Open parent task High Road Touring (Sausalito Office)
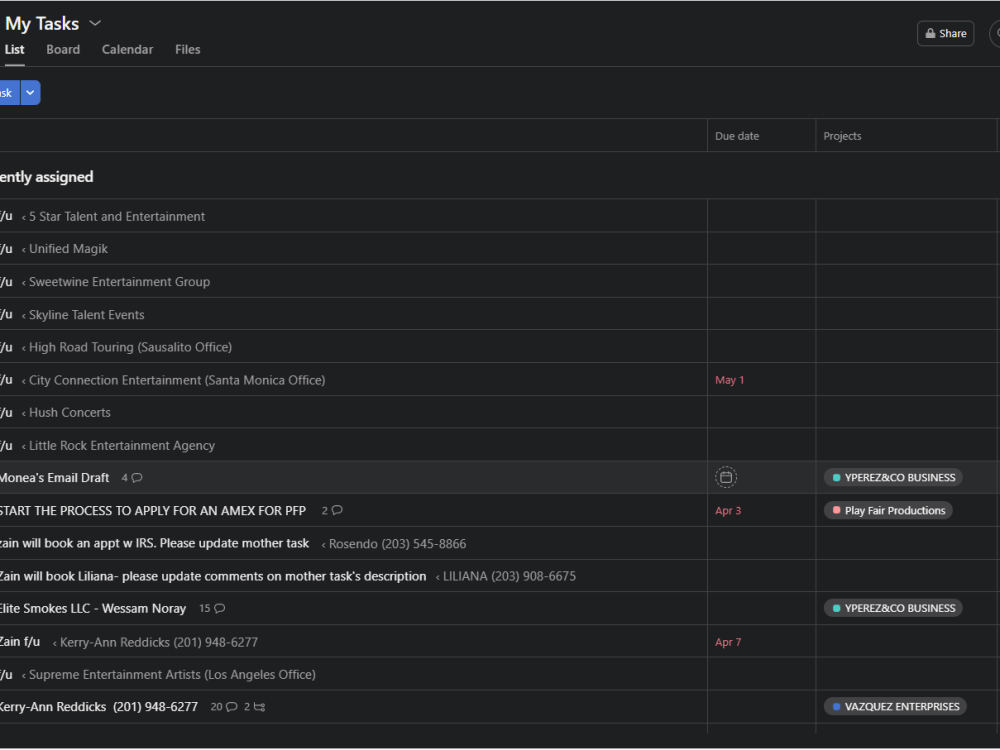 tap(130, 347)
